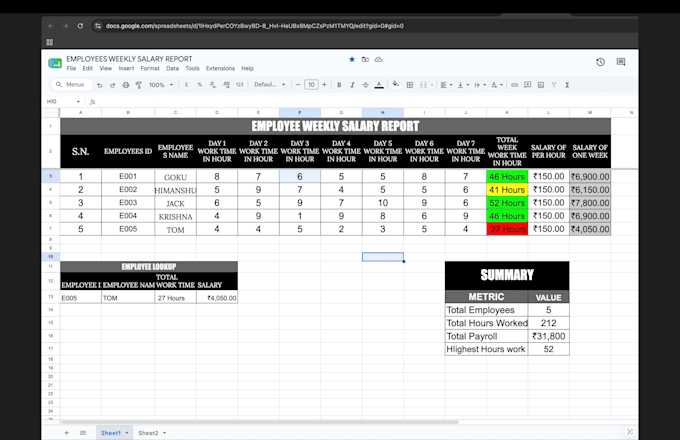Screen dimensions: 680x440
Task: Click the functions sigma icon
Action: click(x=567, y=85)
